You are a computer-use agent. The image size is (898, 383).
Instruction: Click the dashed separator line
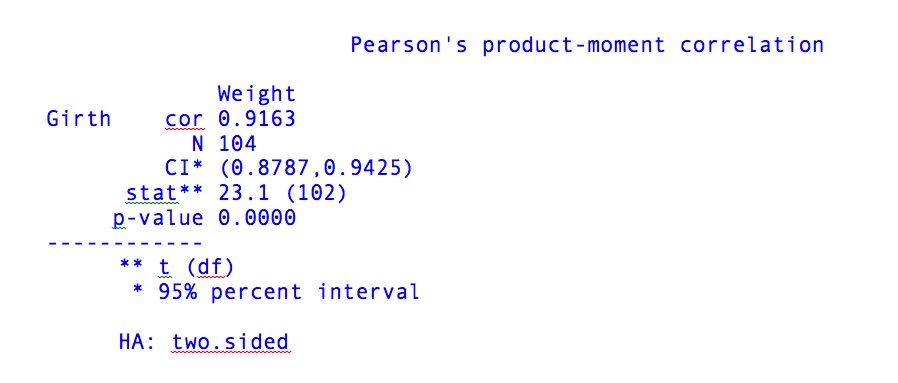pos(125,243)
